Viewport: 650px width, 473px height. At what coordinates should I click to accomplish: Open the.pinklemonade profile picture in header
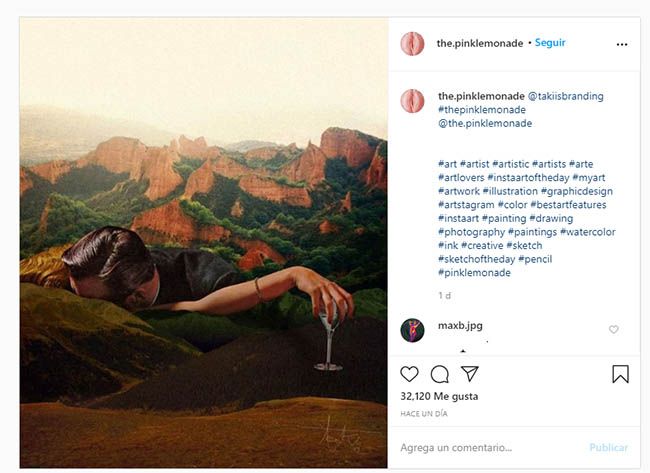(412, 44)
